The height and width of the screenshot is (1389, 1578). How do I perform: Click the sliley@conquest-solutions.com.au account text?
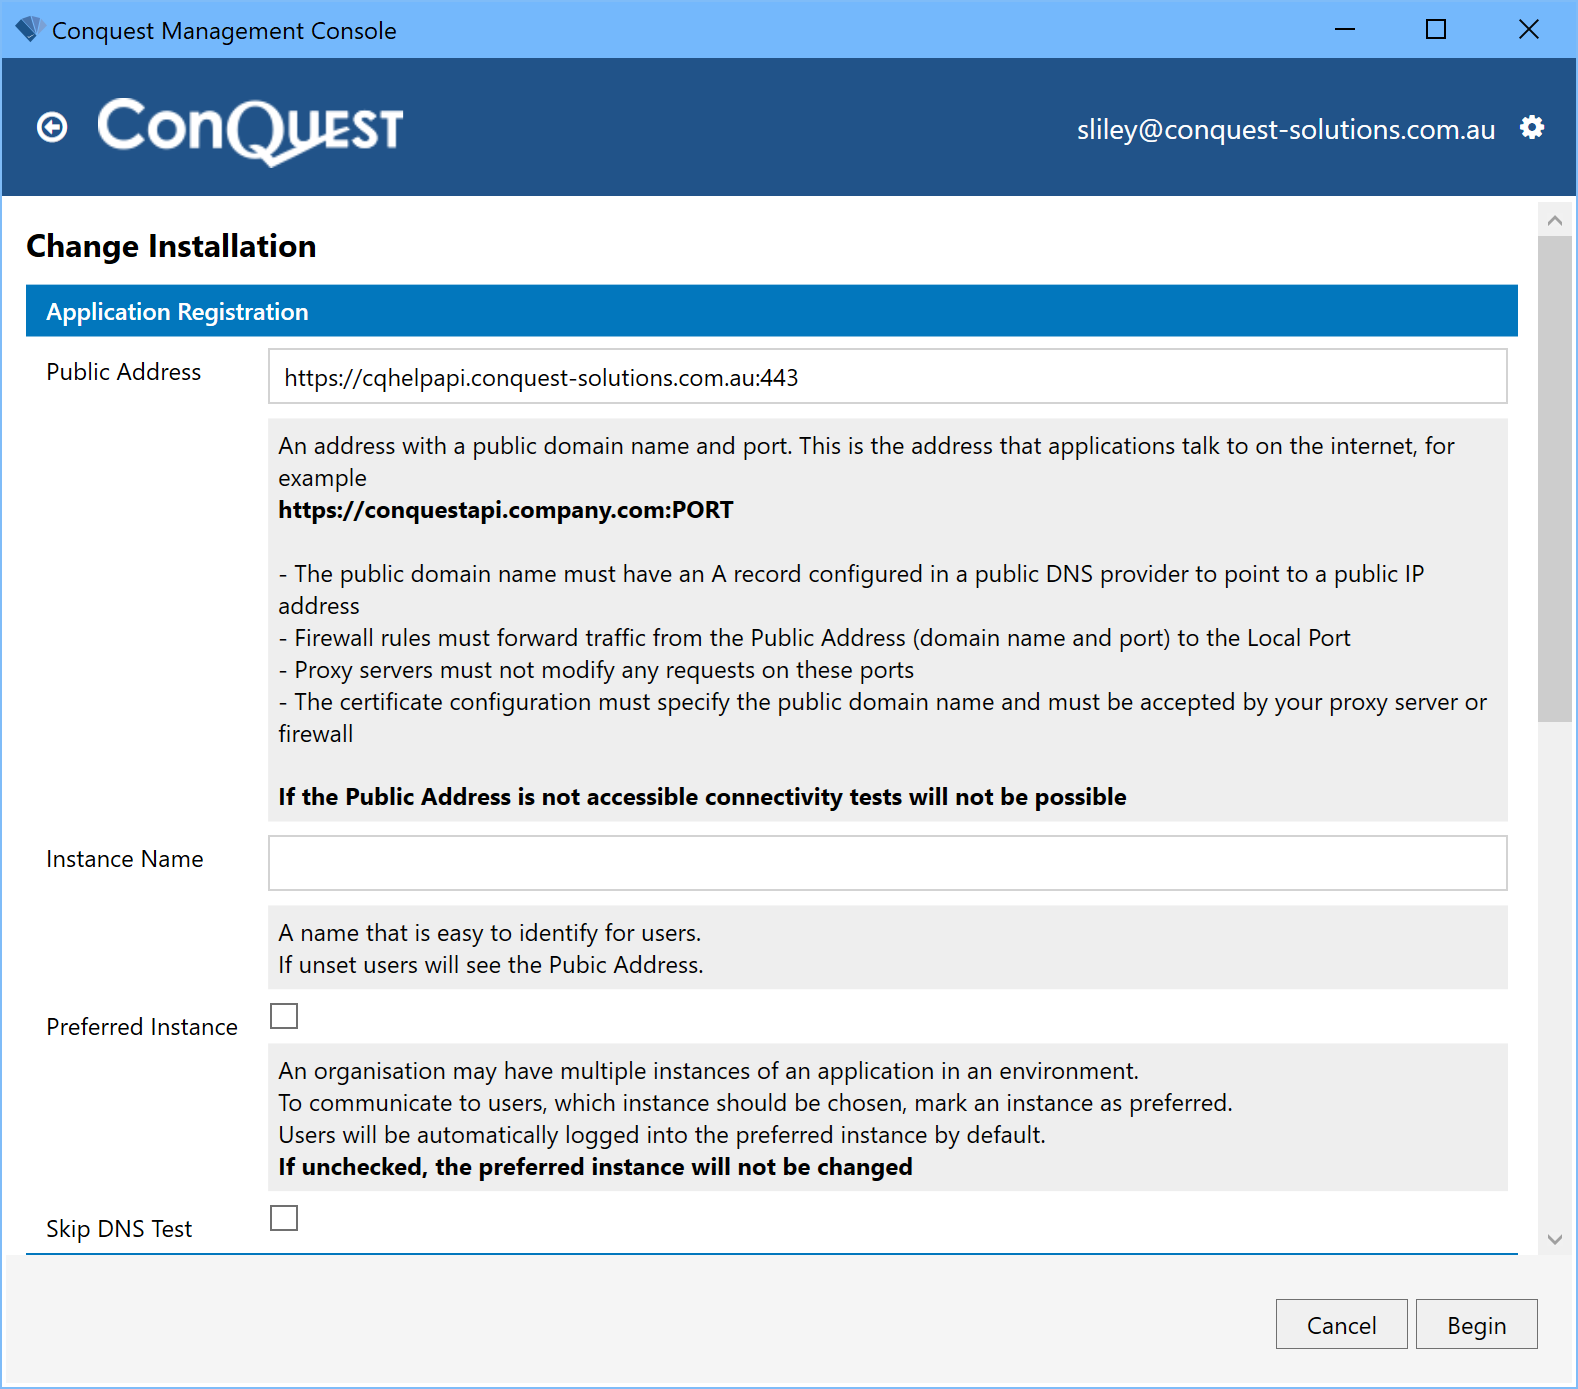click(x=1286, y=130)
